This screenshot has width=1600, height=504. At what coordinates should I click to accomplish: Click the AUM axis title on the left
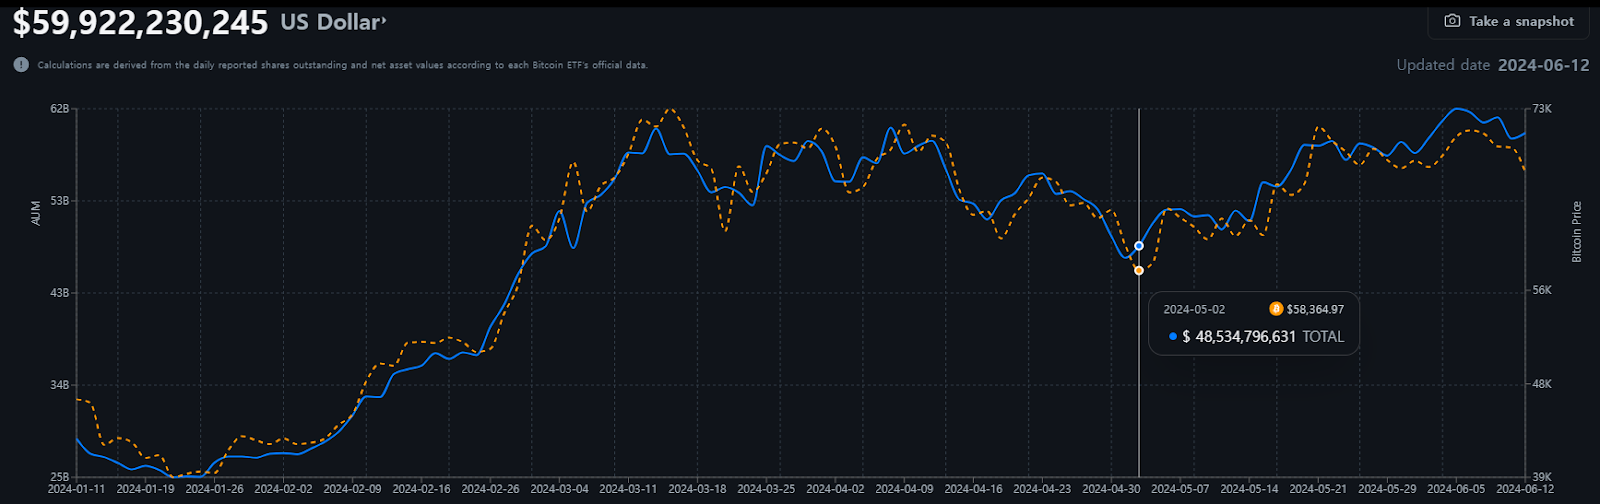click(36, 213)
